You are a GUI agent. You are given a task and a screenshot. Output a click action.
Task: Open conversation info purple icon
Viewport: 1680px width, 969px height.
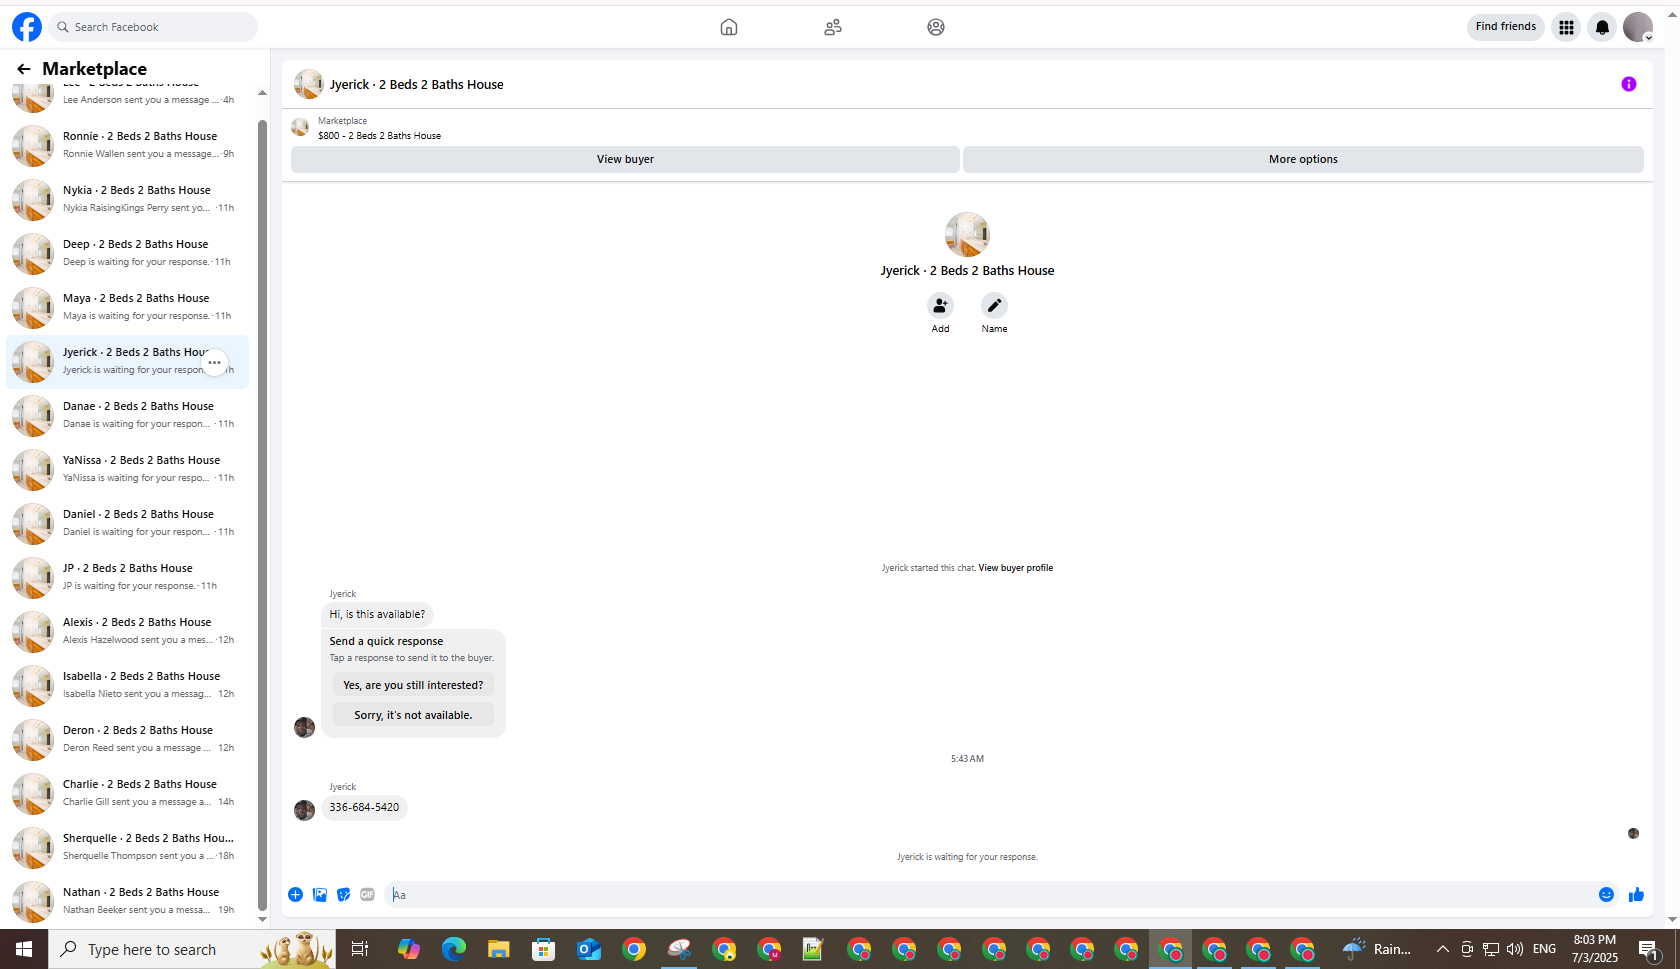pos(1629,84)
